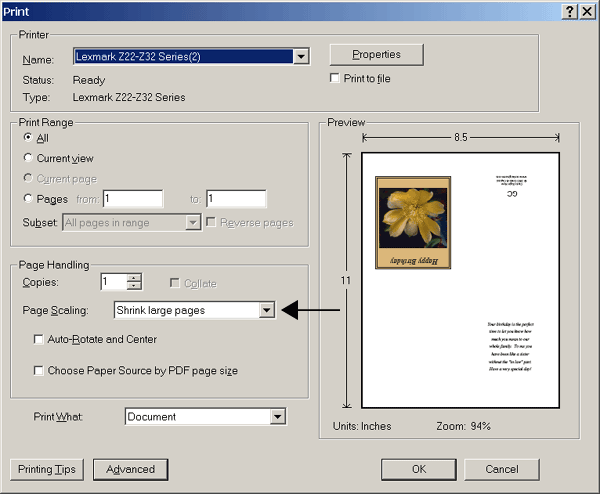Click the Printing Tips button

47,469
